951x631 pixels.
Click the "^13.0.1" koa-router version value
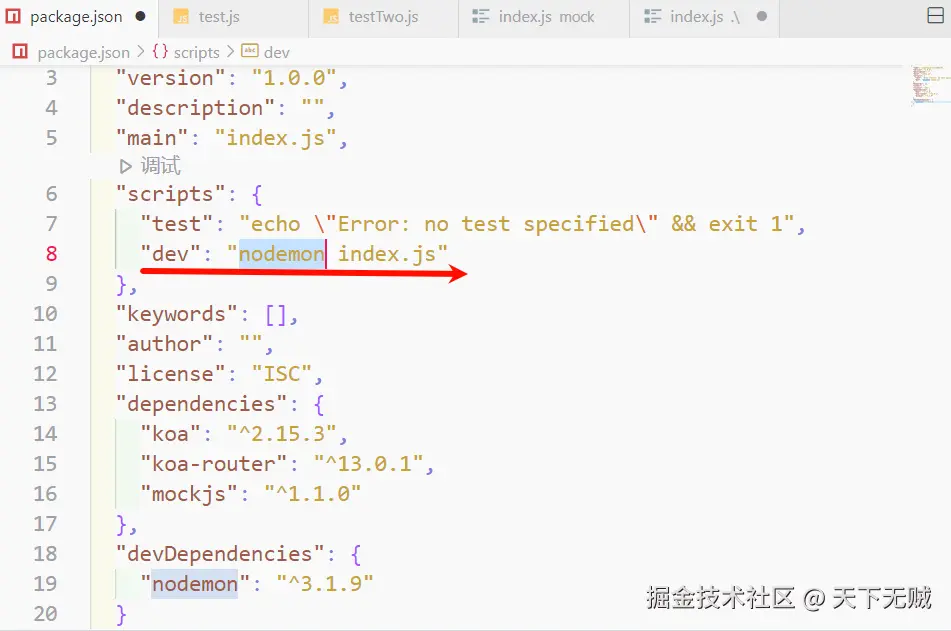pyautogui.click(x=369, y=464)
